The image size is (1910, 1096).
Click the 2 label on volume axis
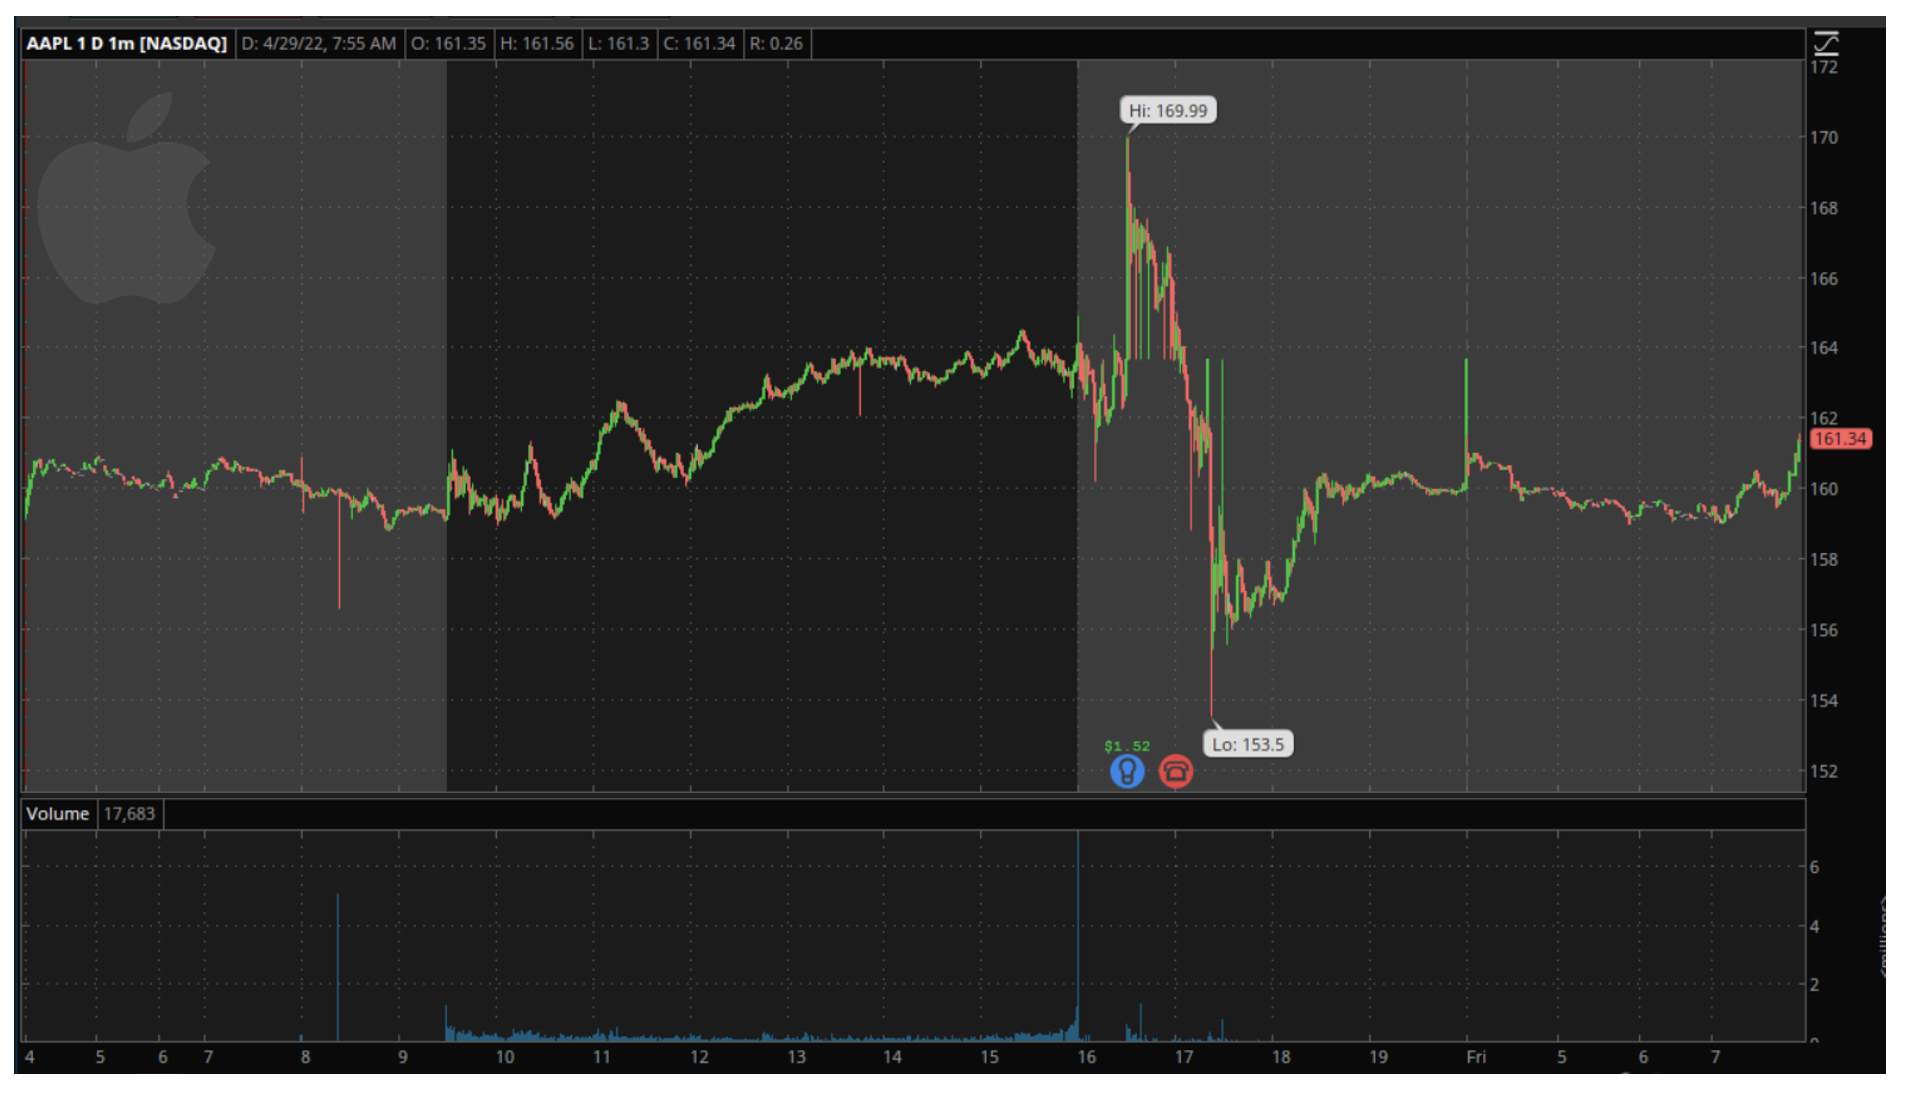click(1814, 985)
